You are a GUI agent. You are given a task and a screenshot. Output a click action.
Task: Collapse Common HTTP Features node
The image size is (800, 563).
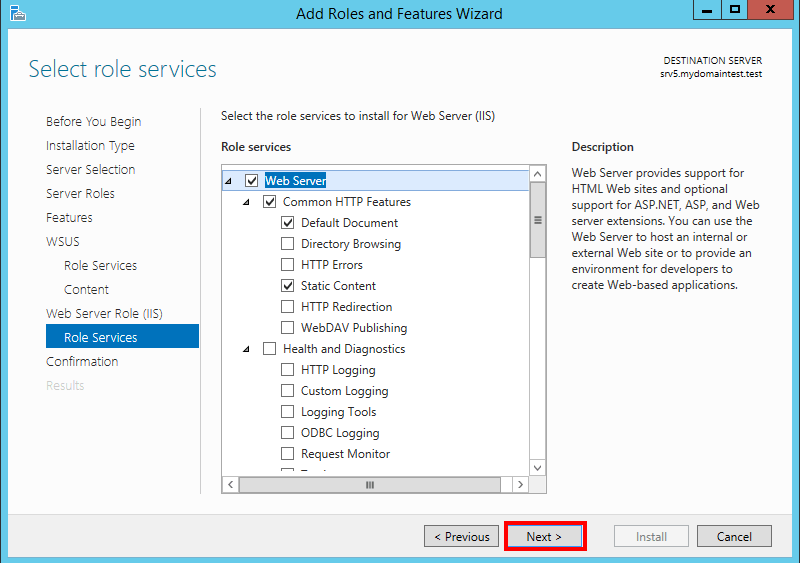click(x=246, y=202)
